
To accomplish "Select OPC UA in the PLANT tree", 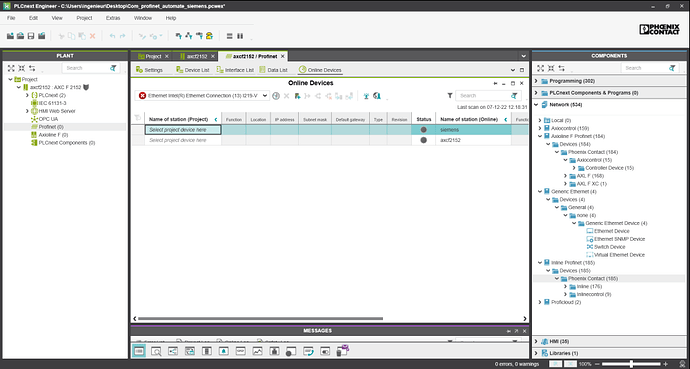I will (x=48, y=119).
